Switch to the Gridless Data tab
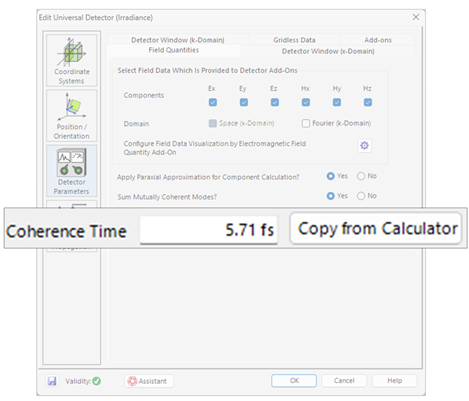469x401 pixels. 294,40
